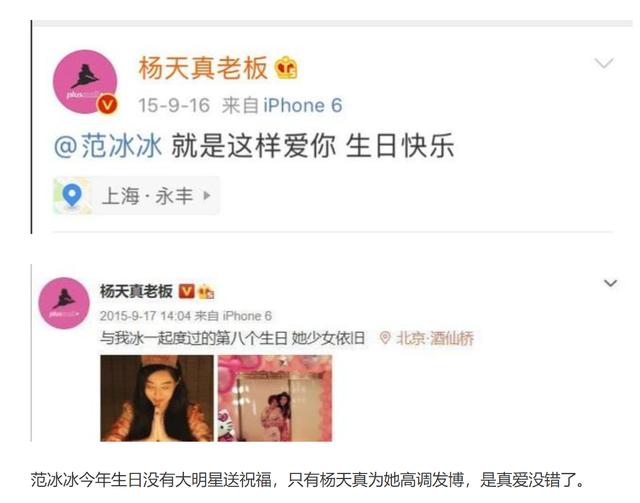Click the iPhone 6 source link in top post
Viewport: 640px width, 503px height.
click(302, 105)
